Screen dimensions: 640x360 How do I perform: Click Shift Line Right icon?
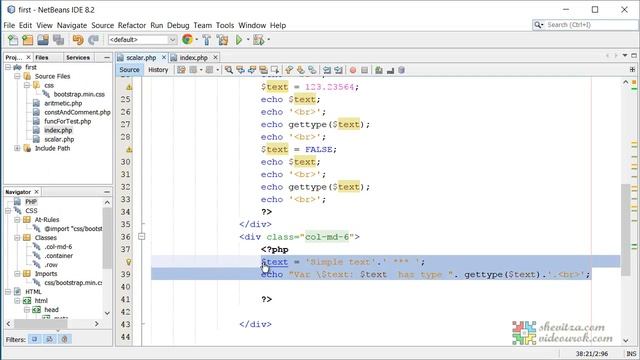tap(338, 70)
